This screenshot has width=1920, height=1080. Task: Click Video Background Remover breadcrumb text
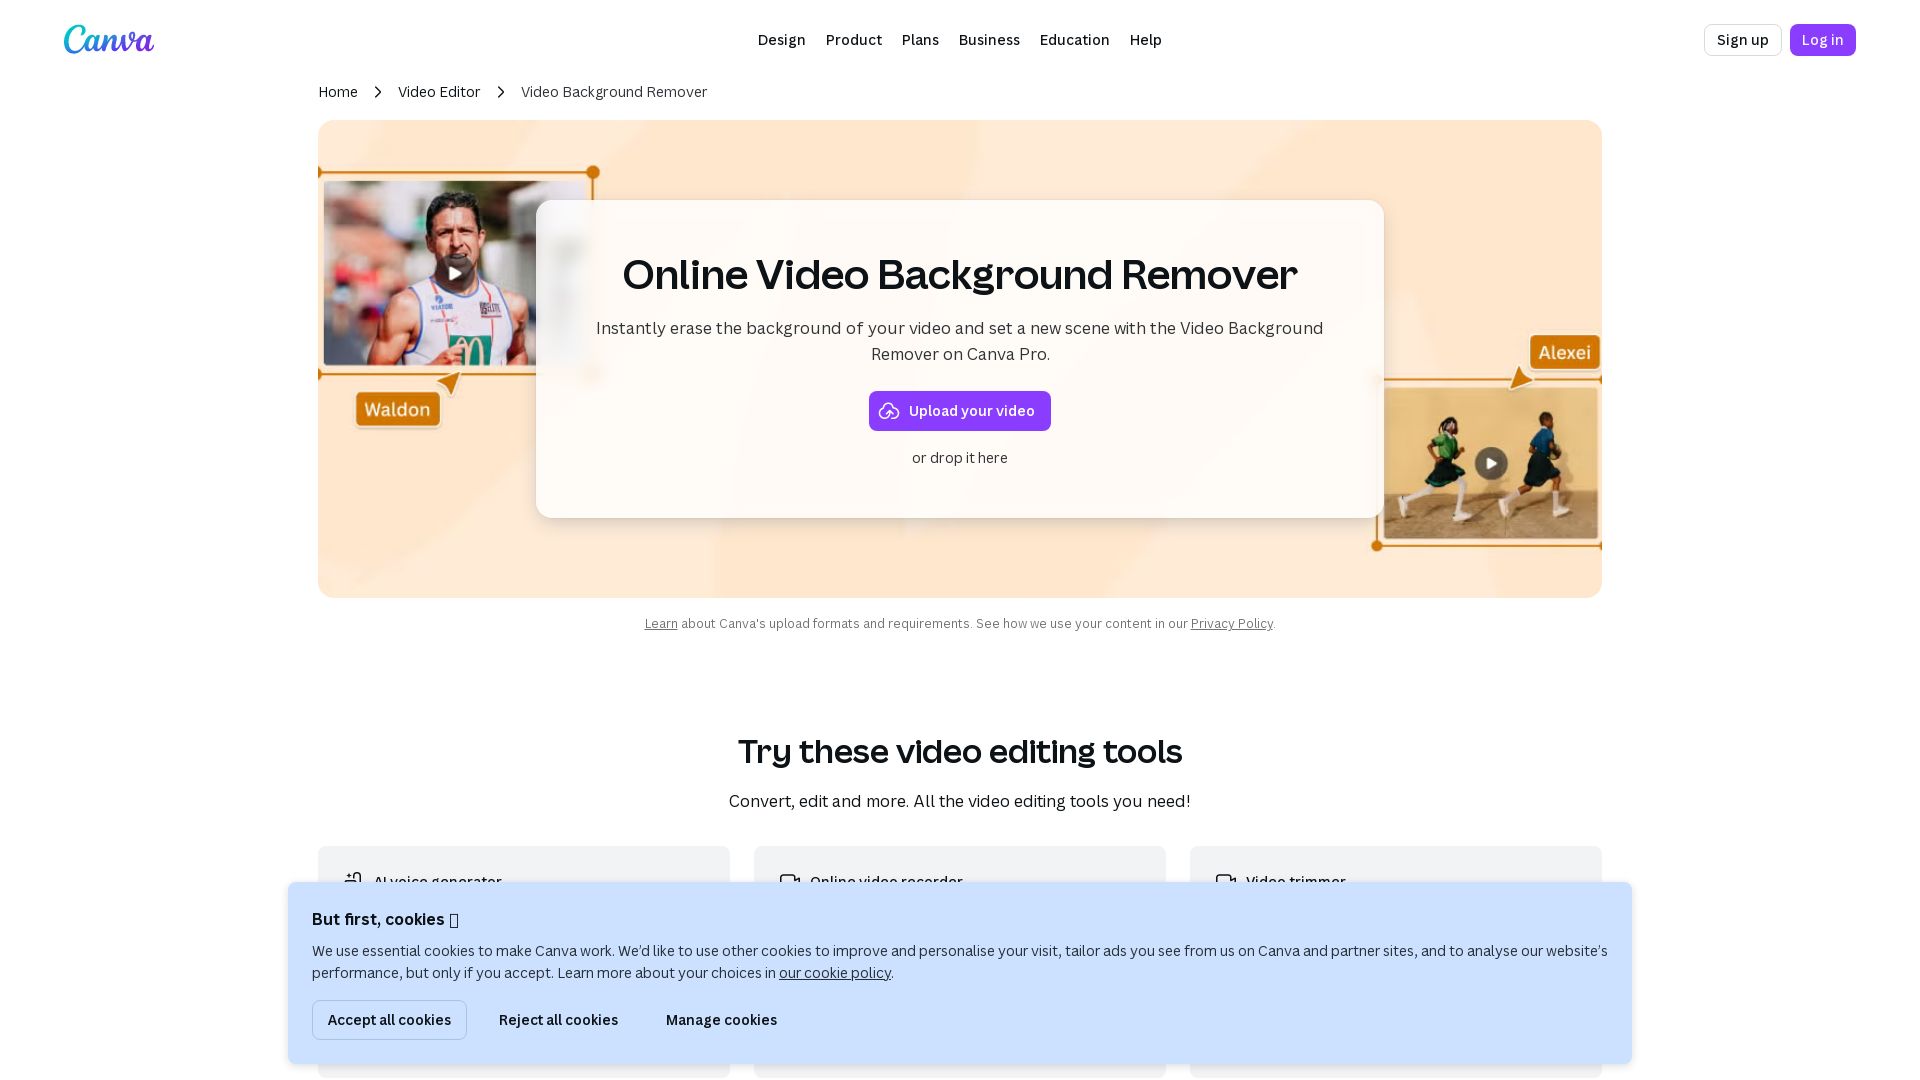point(614,92)
